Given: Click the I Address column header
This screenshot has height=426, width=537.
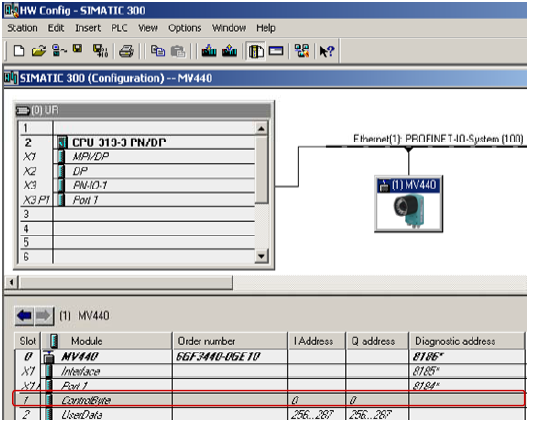Looking at the screenshot, I should click(x=317, y=341).
